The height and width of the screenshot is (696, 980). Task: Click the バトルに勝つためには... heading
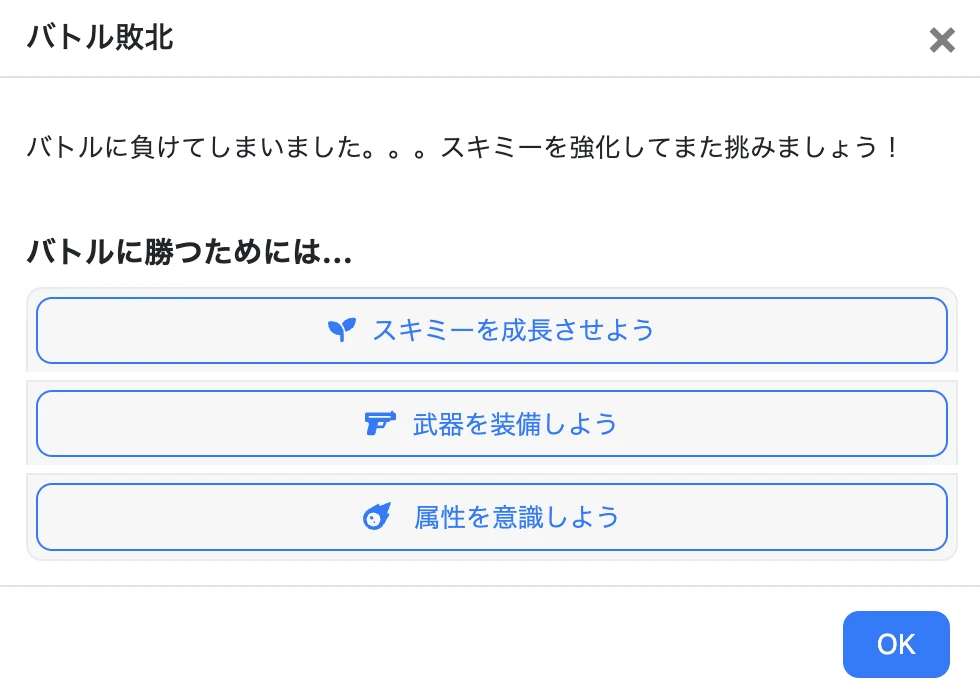189,252
